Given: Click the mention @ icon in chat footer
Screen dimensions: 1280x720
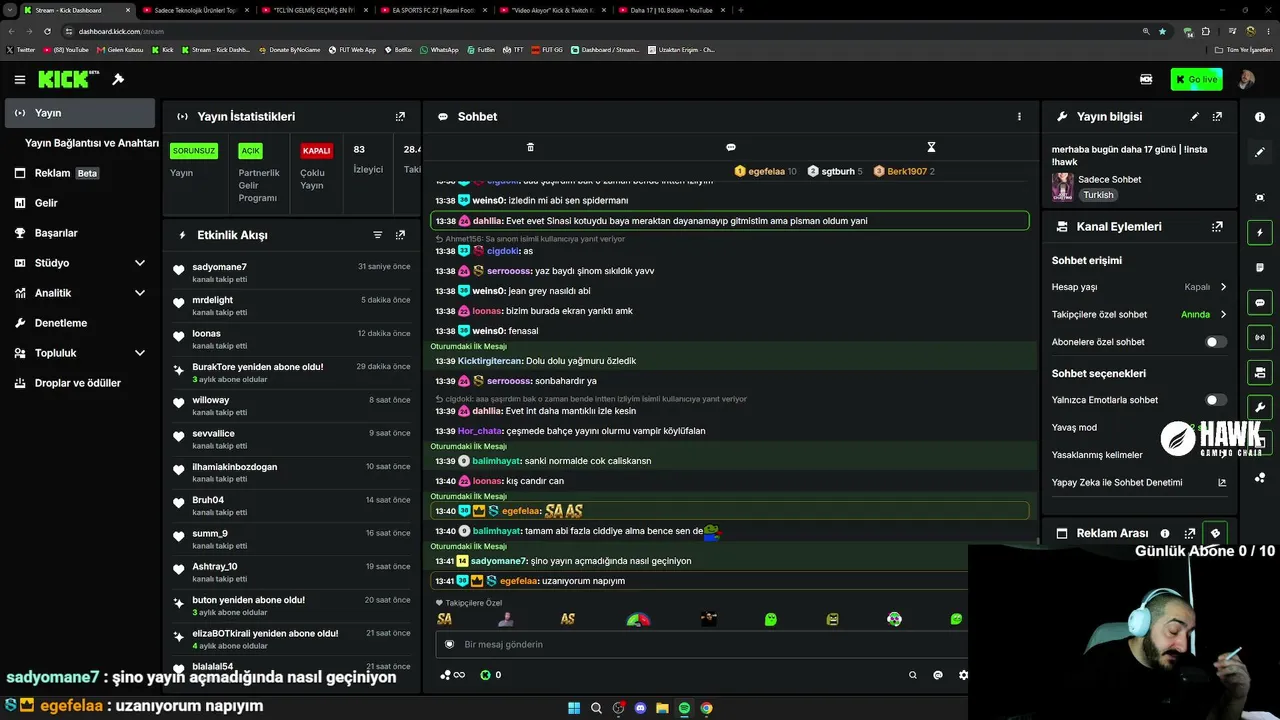Looking at the screenshot, I should (938, 675).
